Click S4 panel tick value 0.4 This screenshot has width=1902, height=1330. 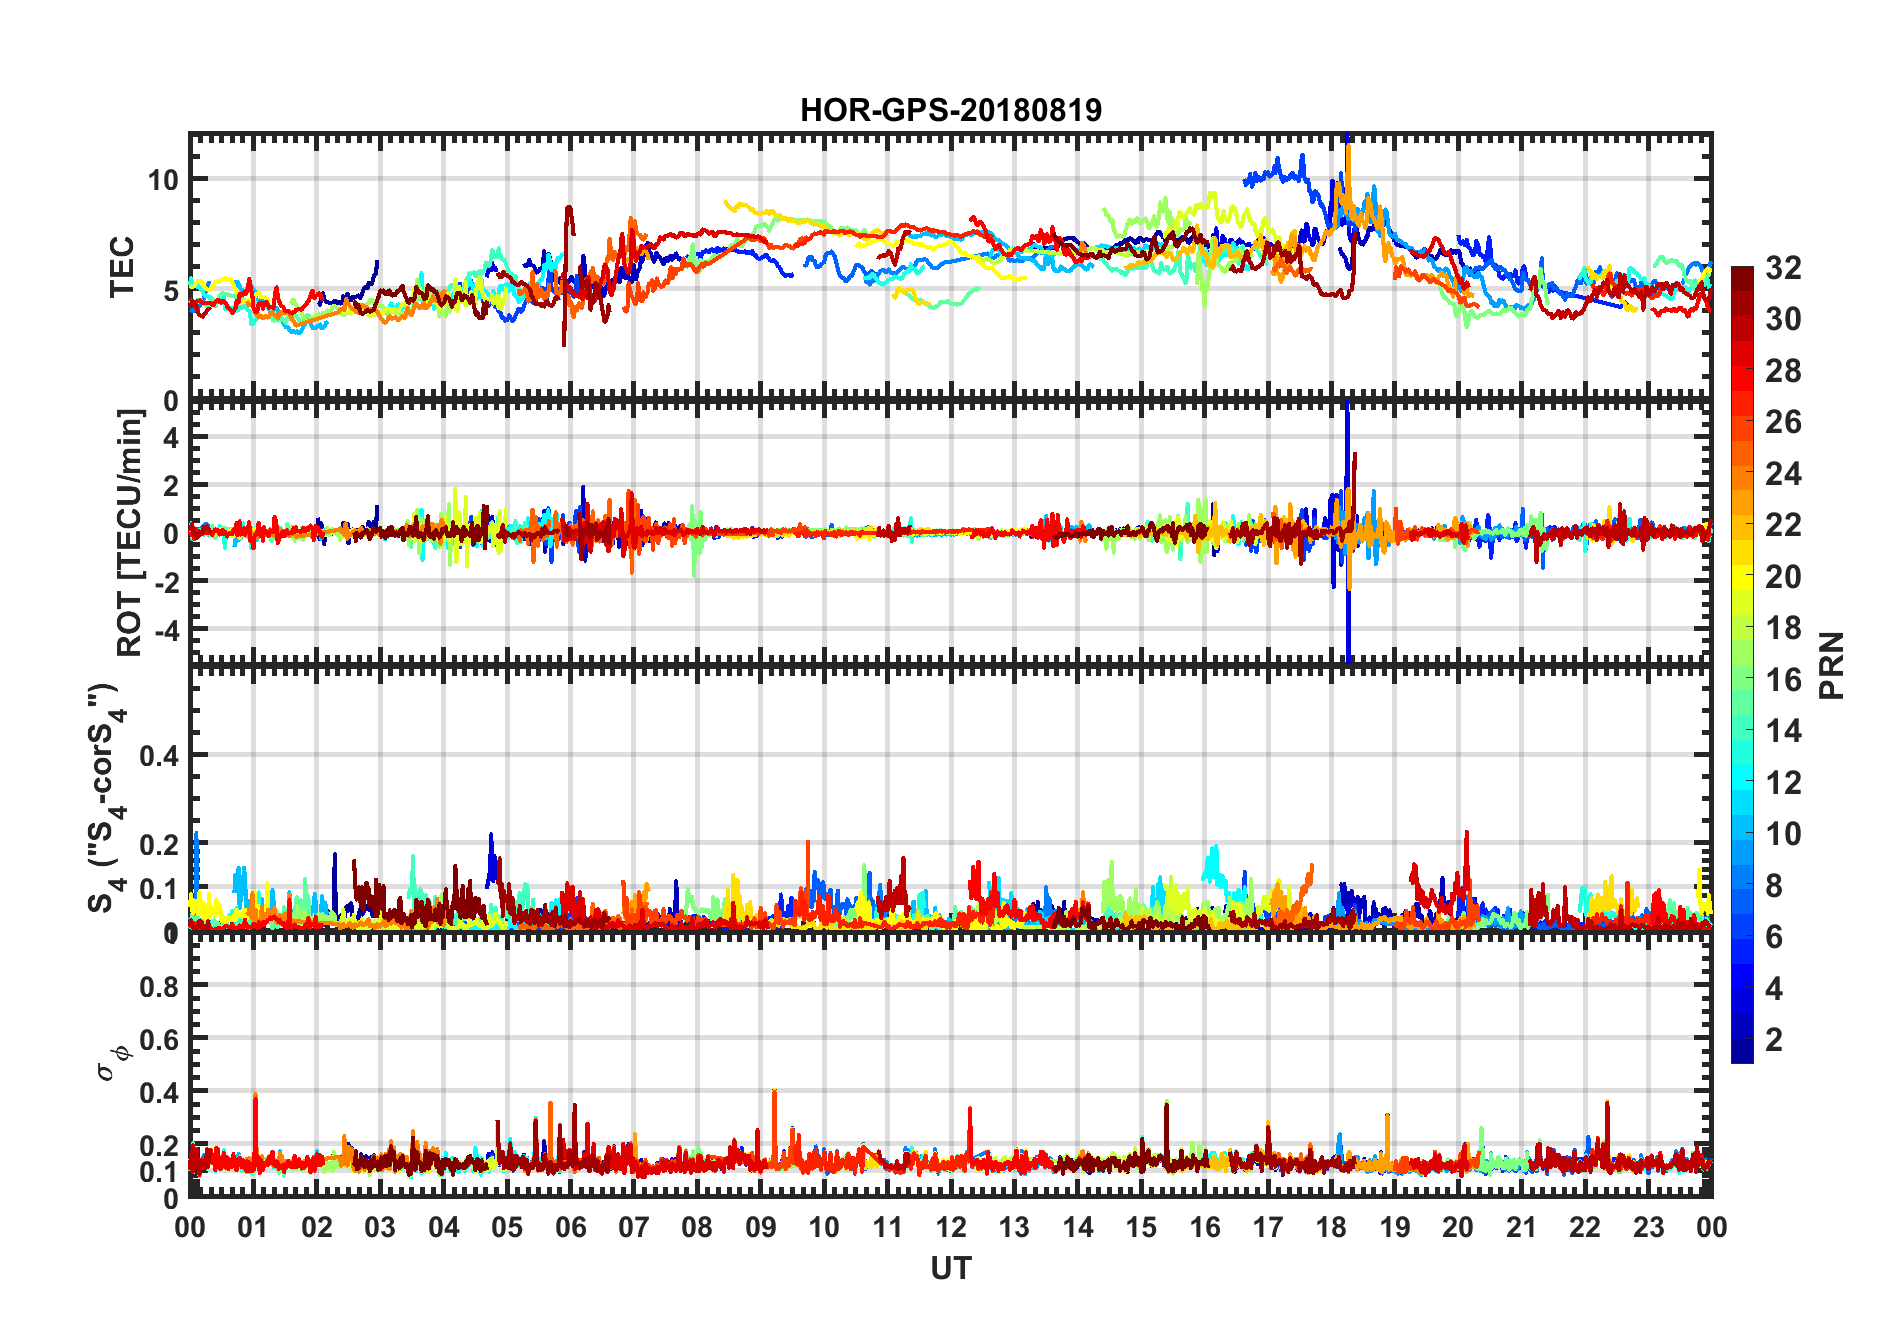(160, 756)
